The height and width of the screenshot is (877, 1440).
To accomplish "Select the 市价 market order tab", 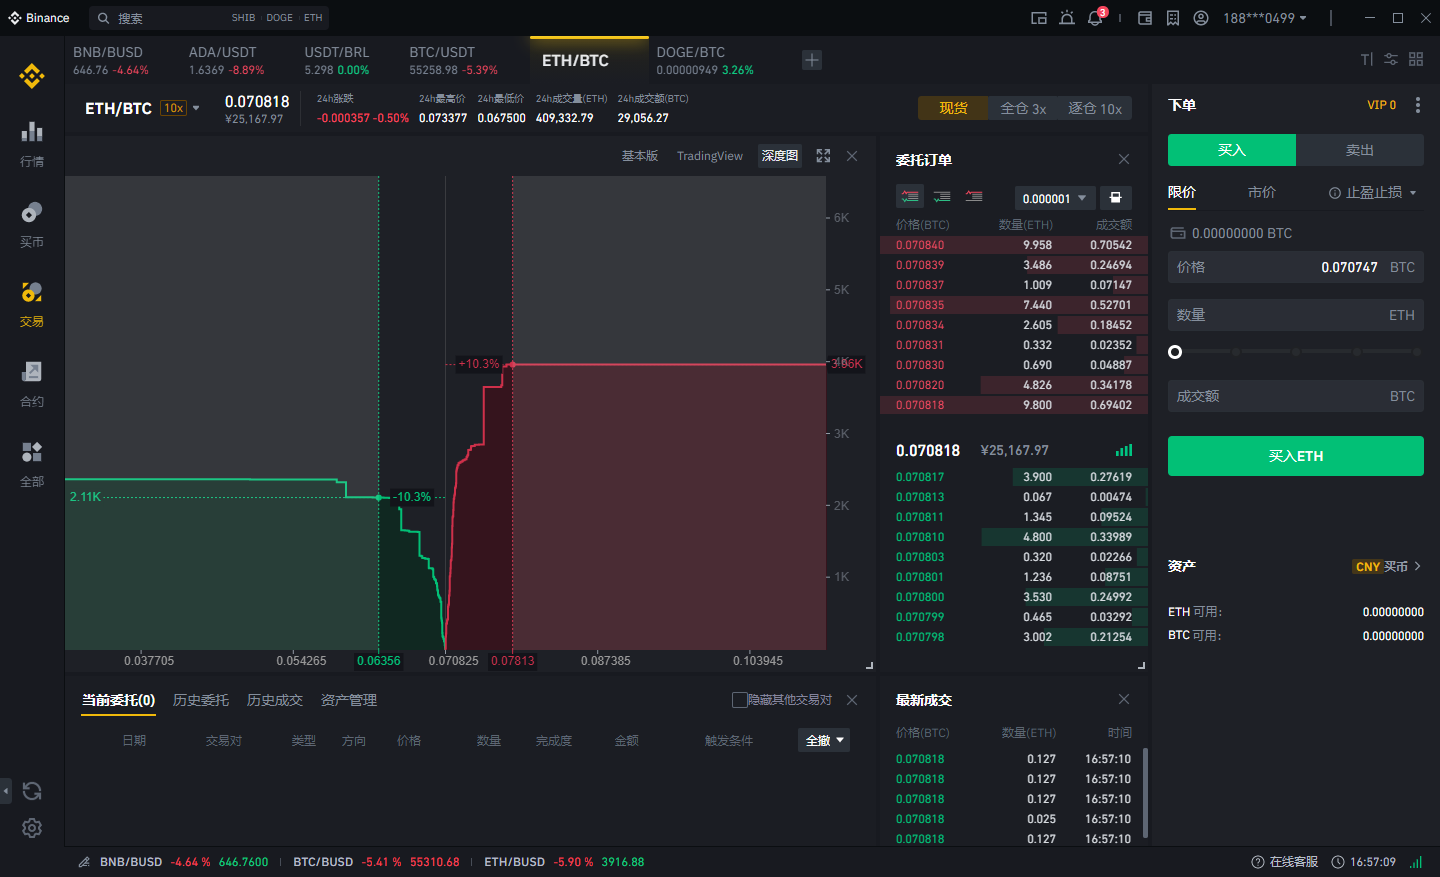I will [1262, 192].
